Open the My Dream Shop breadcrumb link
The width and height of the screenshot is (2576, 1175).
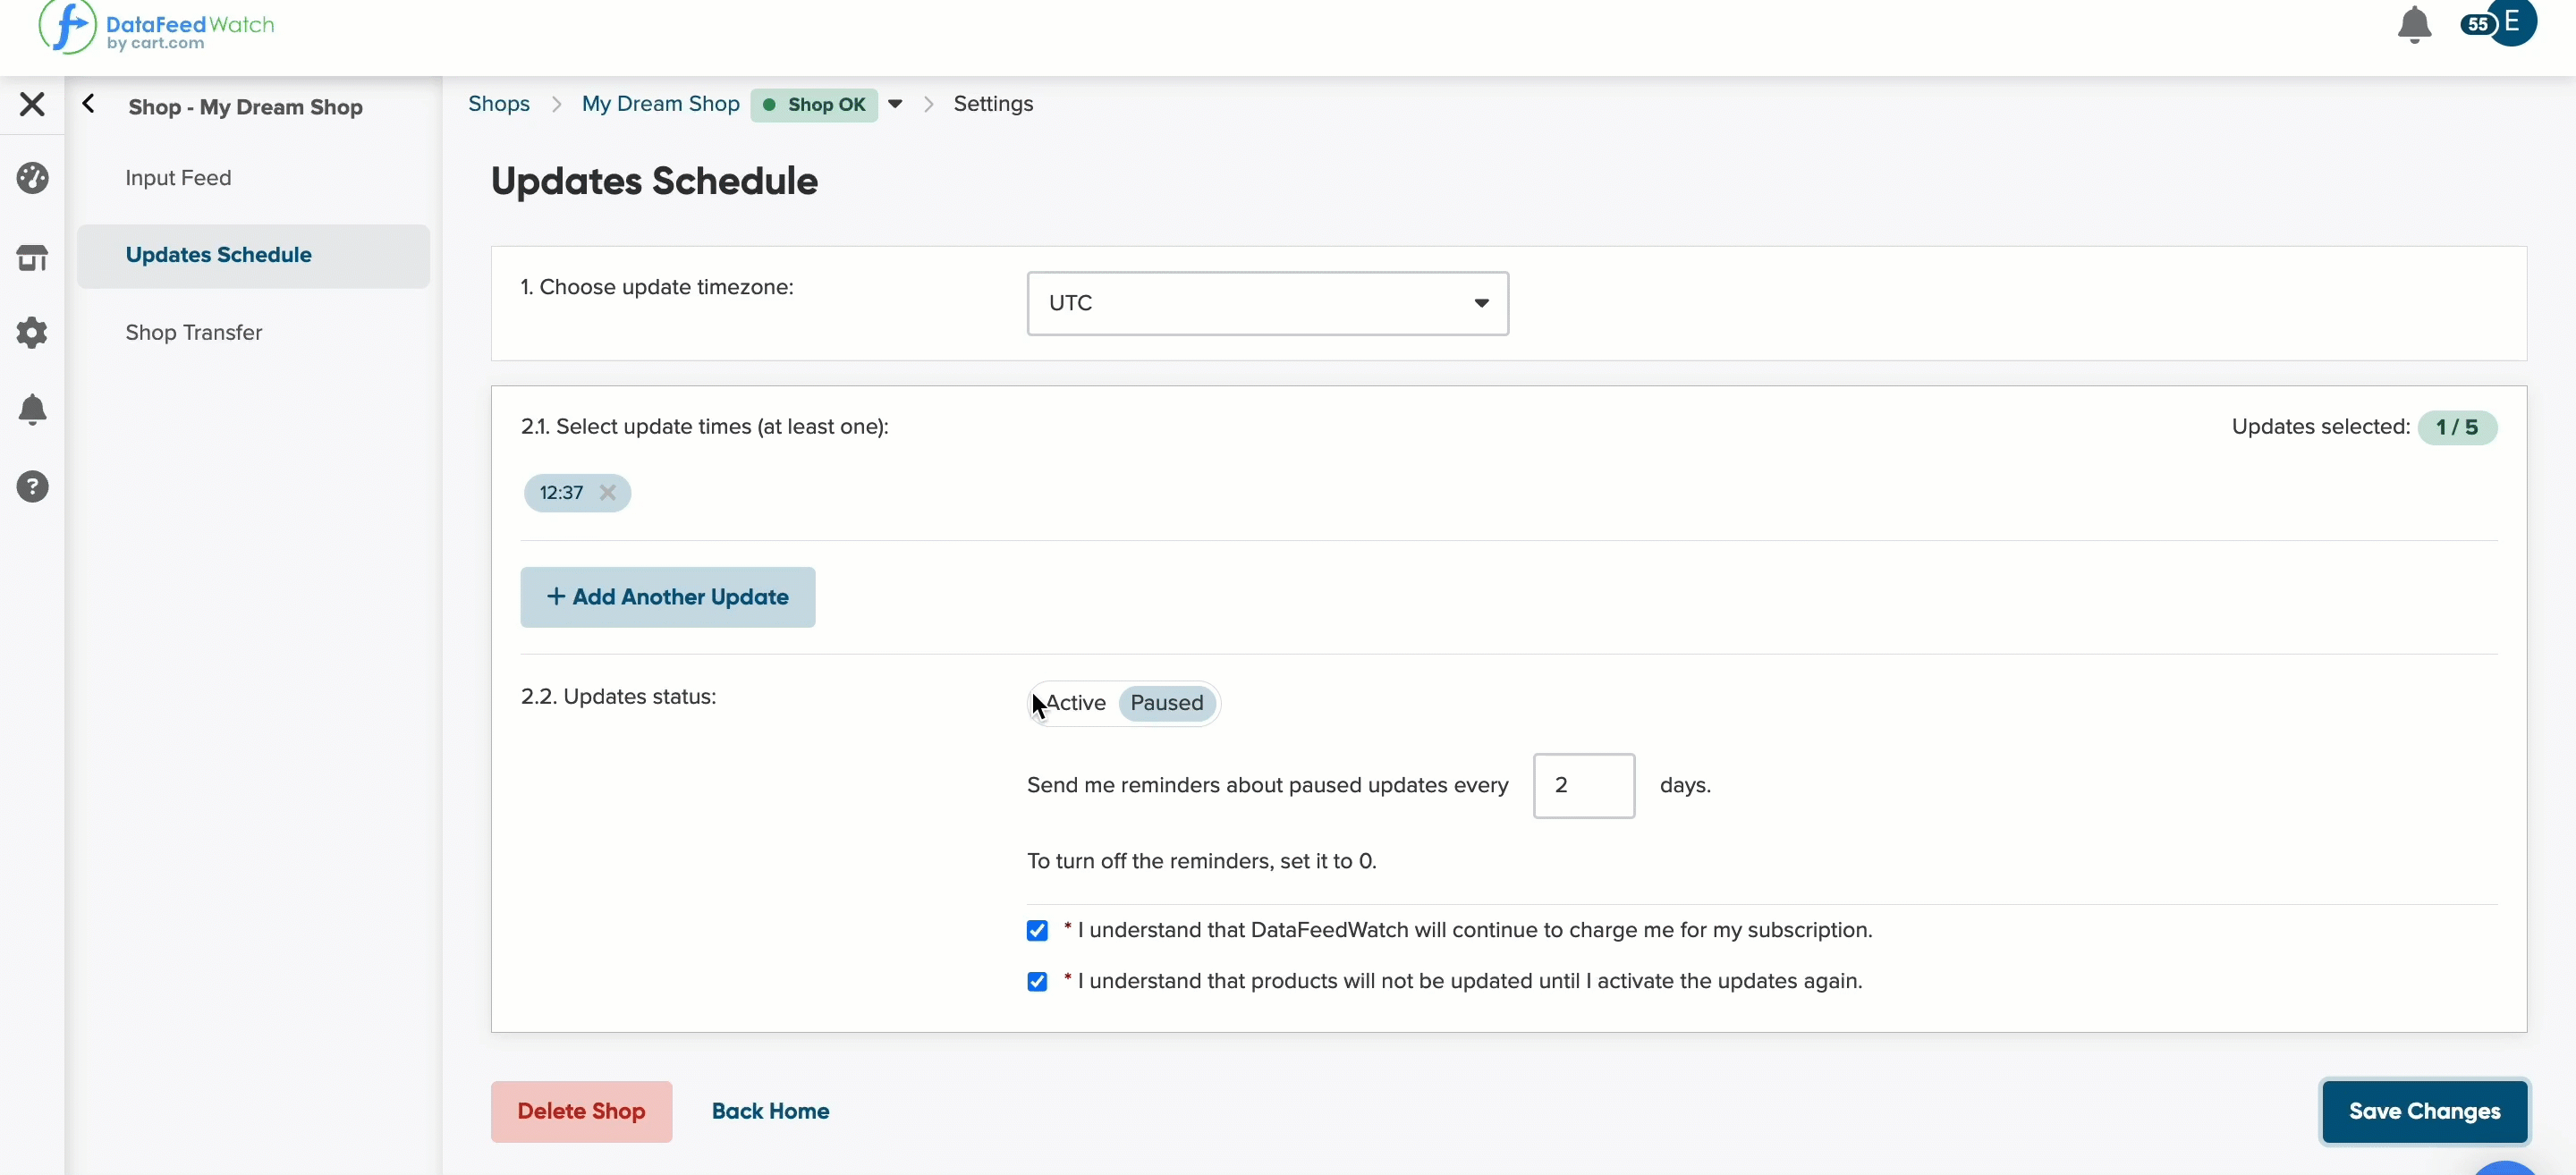pyautogui.click(x=660, y=104)
